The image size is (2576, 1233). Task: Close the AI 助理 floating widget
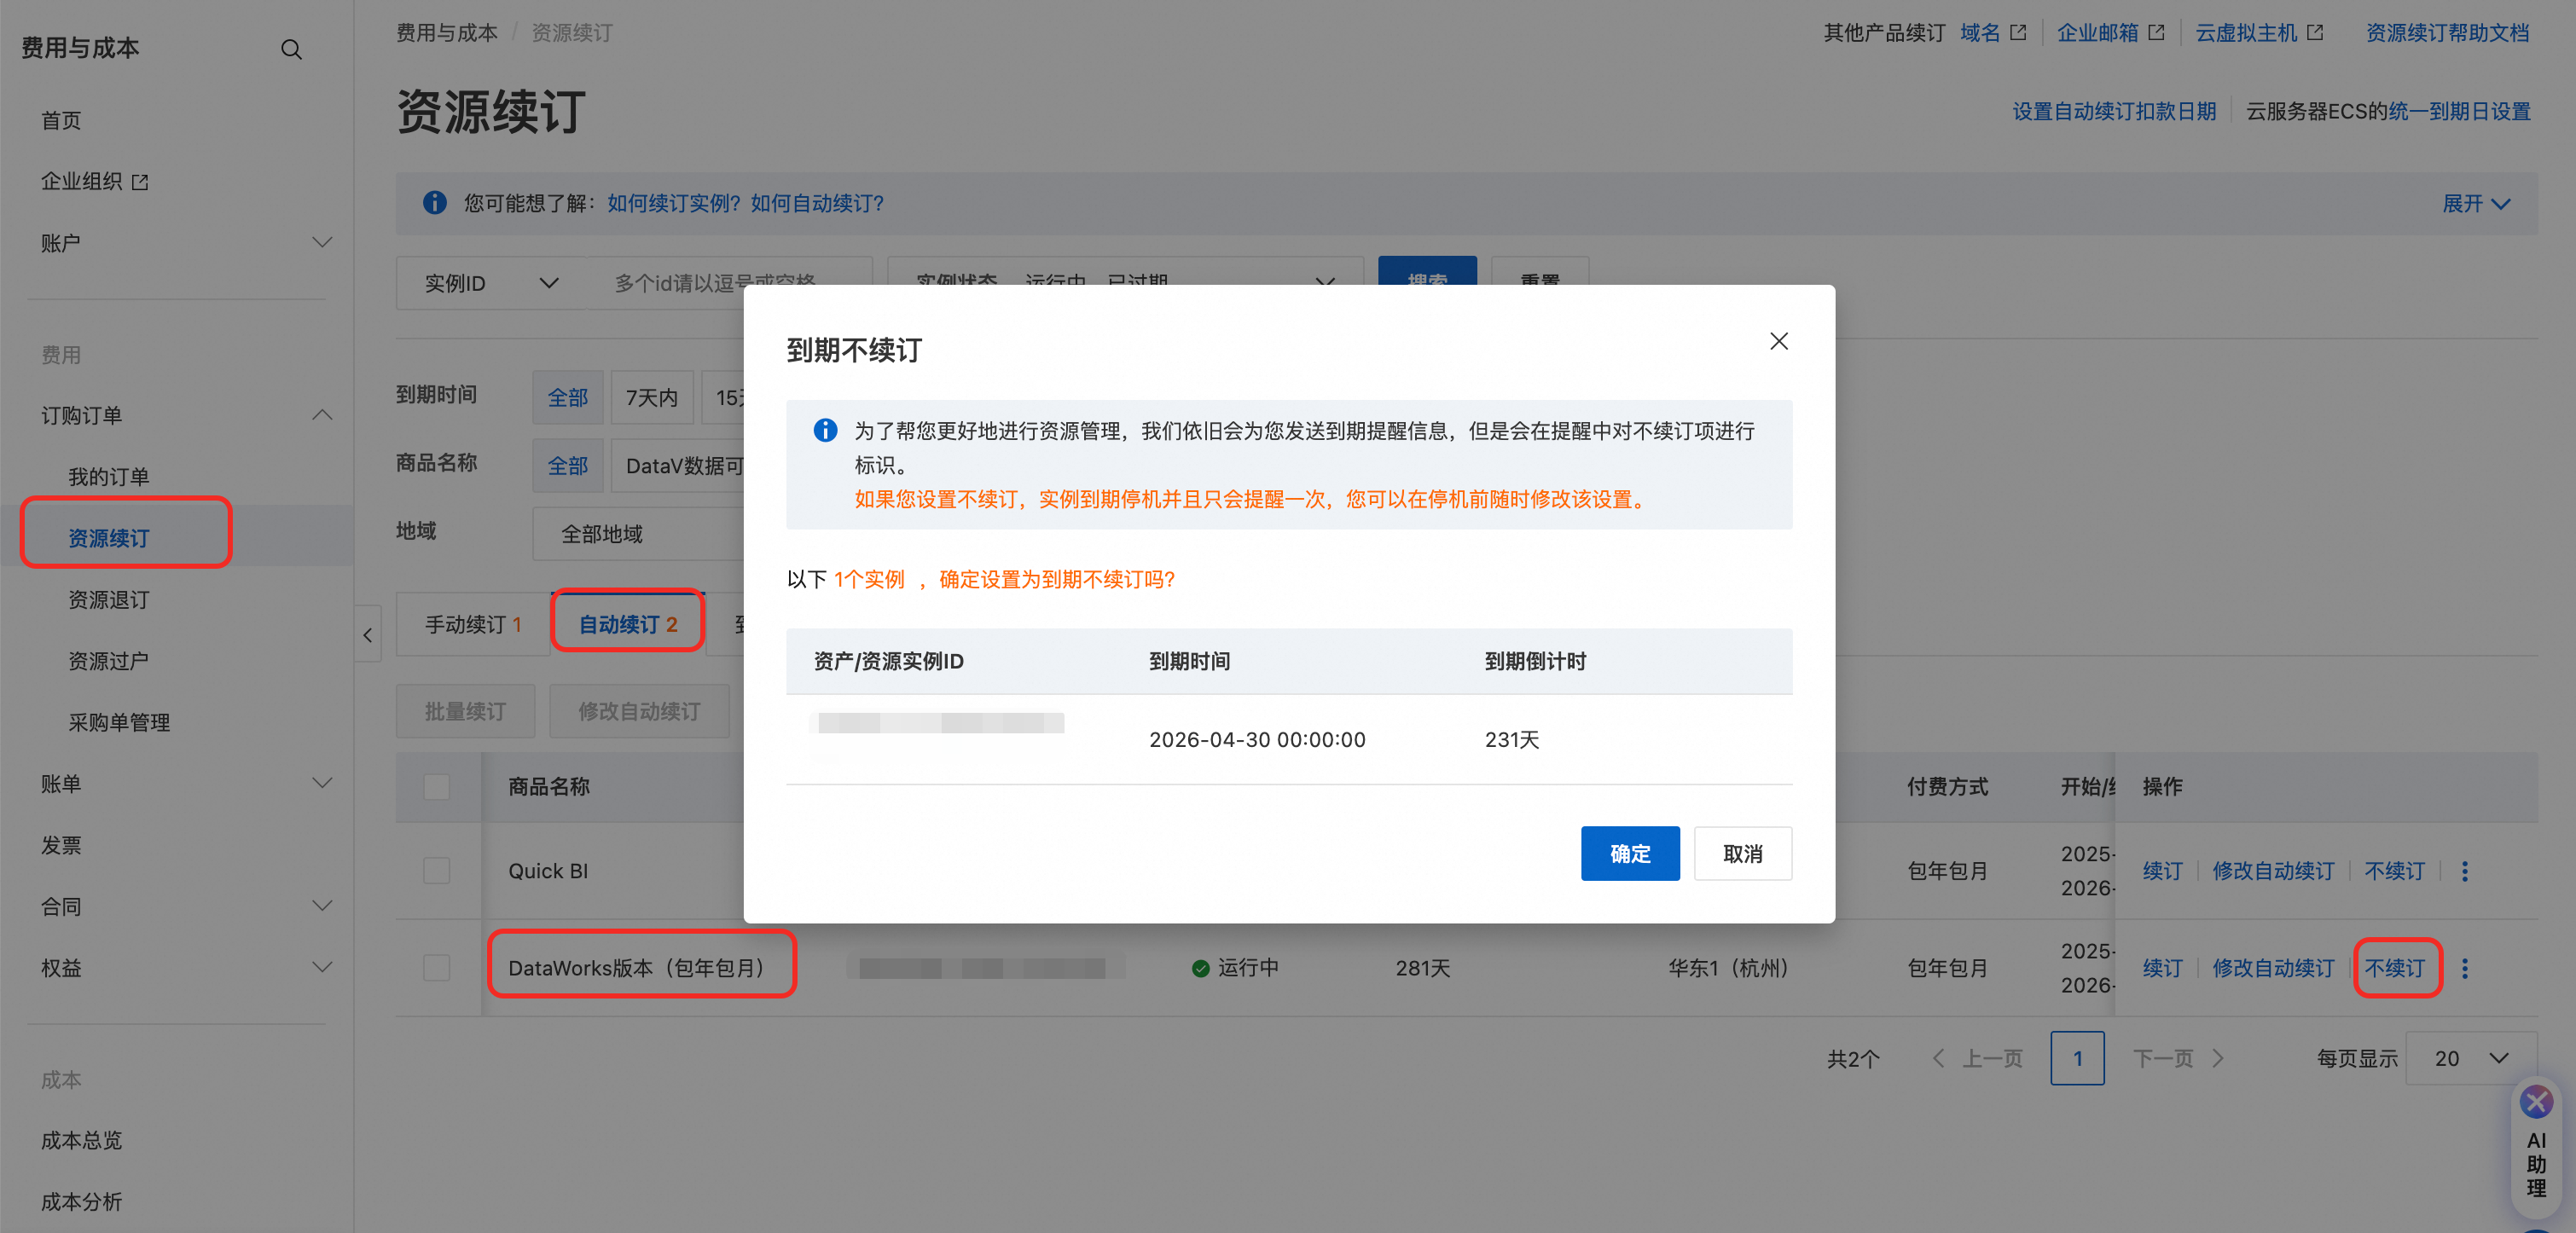coord(2535,1102)
